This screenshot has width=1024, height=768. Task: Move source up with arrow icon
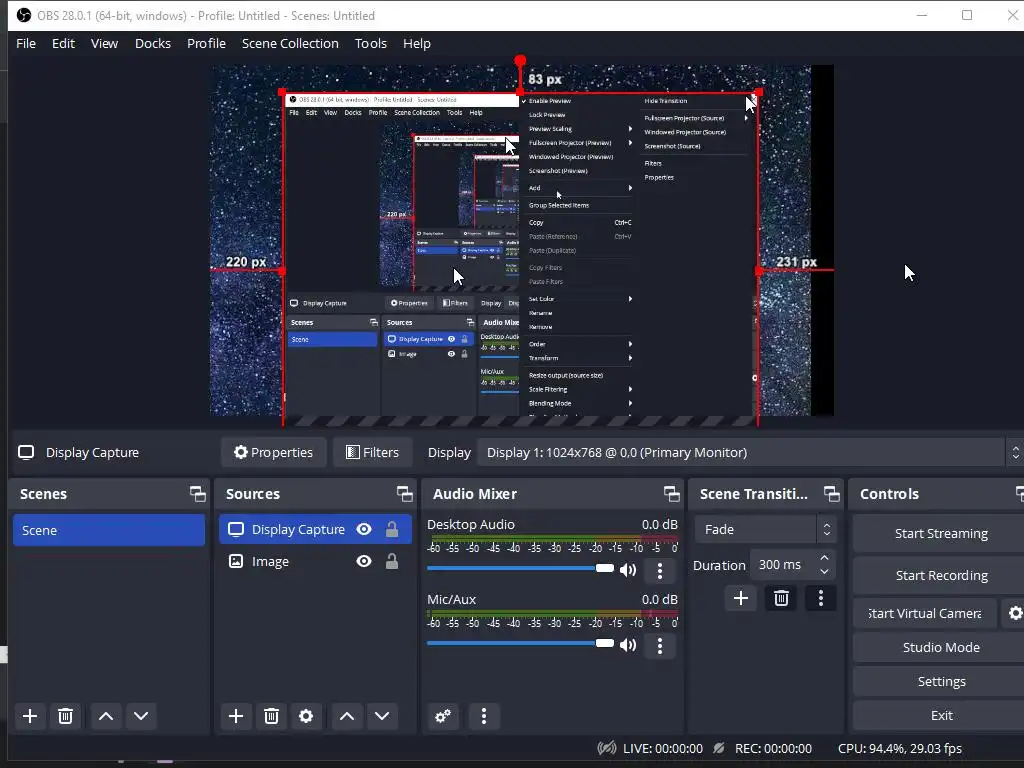coord(347,716)
